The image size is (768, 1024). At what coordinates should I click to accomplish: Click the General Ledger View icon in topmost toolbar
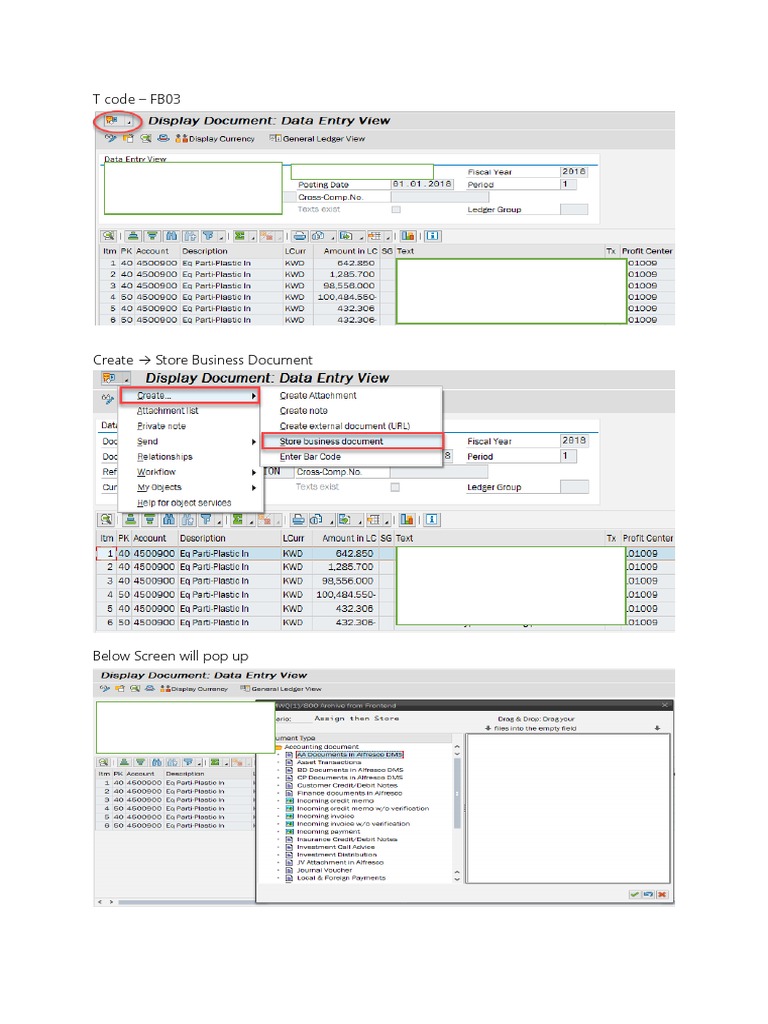coord(275,139)
